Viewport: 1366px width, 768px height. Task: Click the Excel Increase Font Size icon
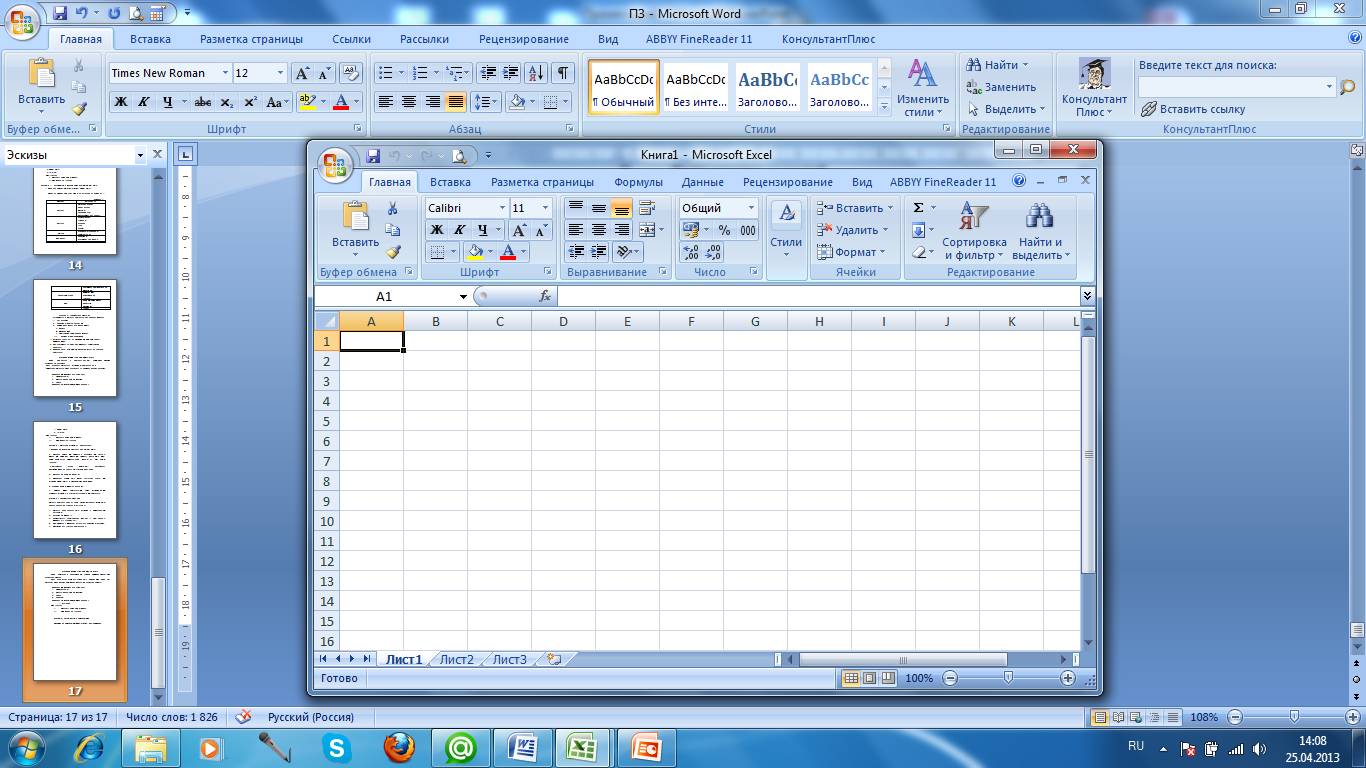pos(520,230)
